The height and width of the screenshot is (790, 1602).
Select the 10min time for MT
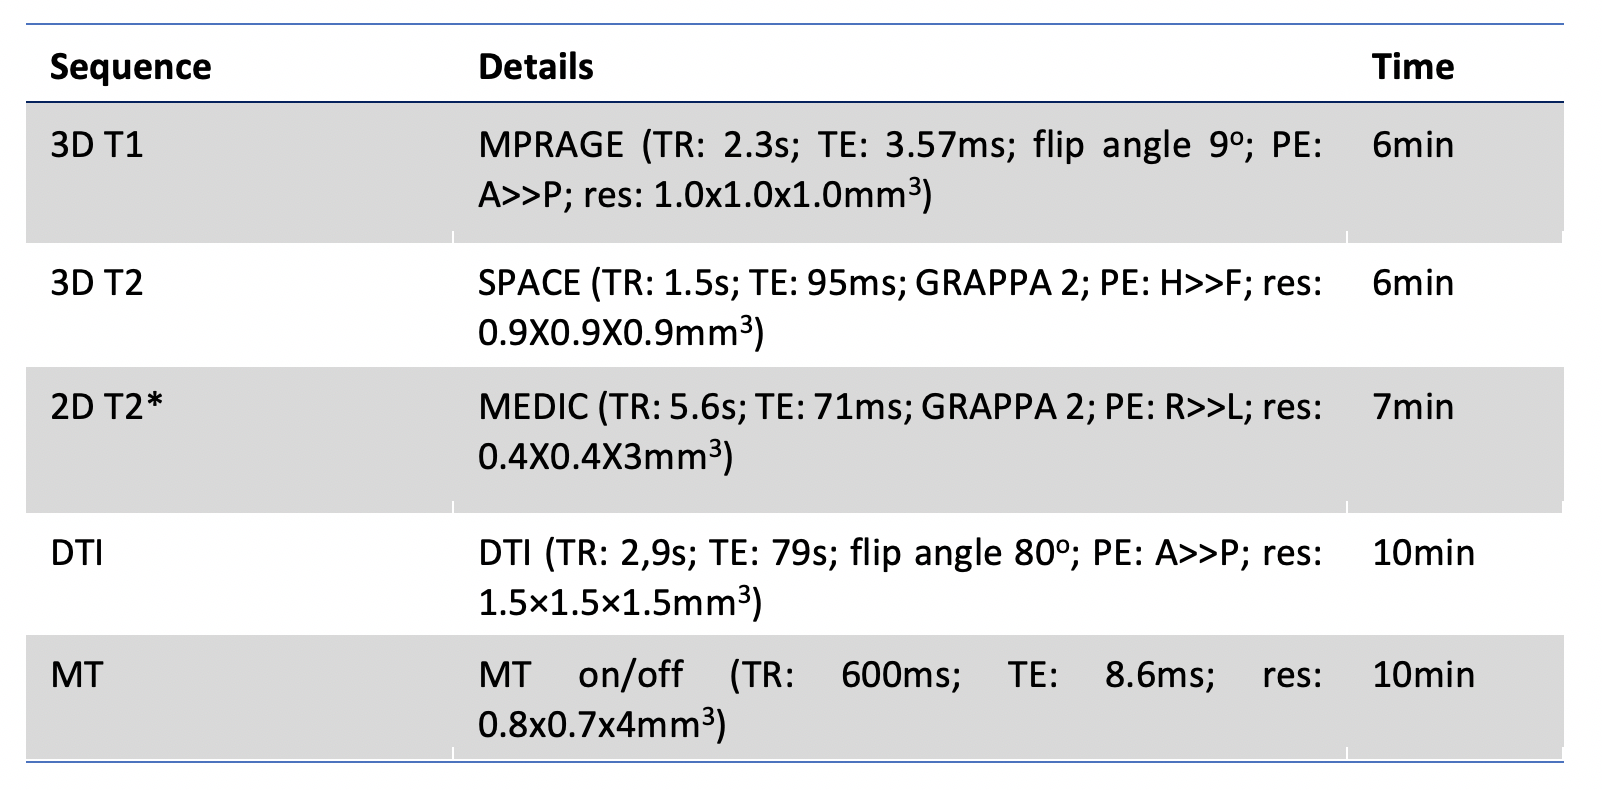coord(1423,675)
